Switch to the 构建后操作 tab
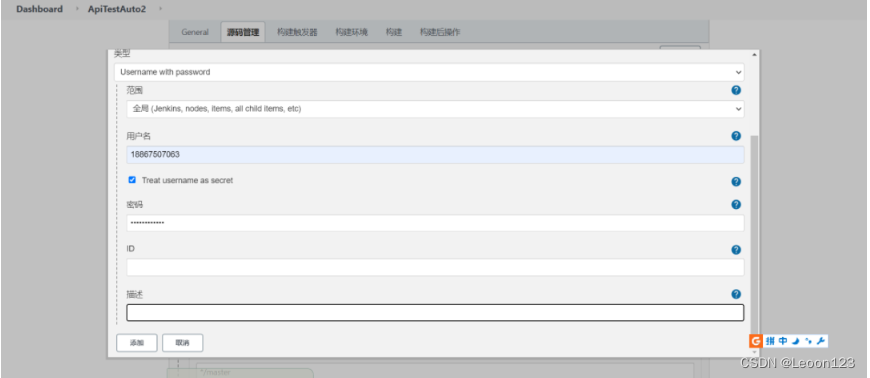 439,32
